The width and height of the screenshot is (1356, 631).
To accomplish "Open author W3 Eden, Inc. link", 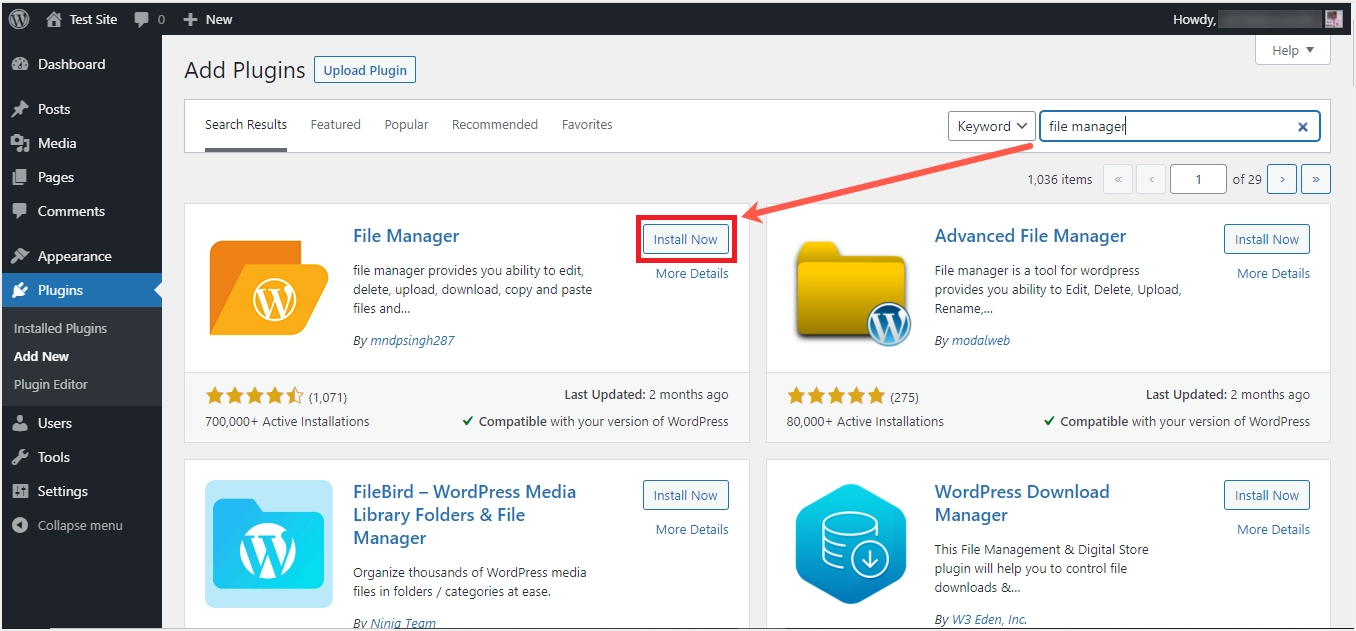I will coord(989,619).
